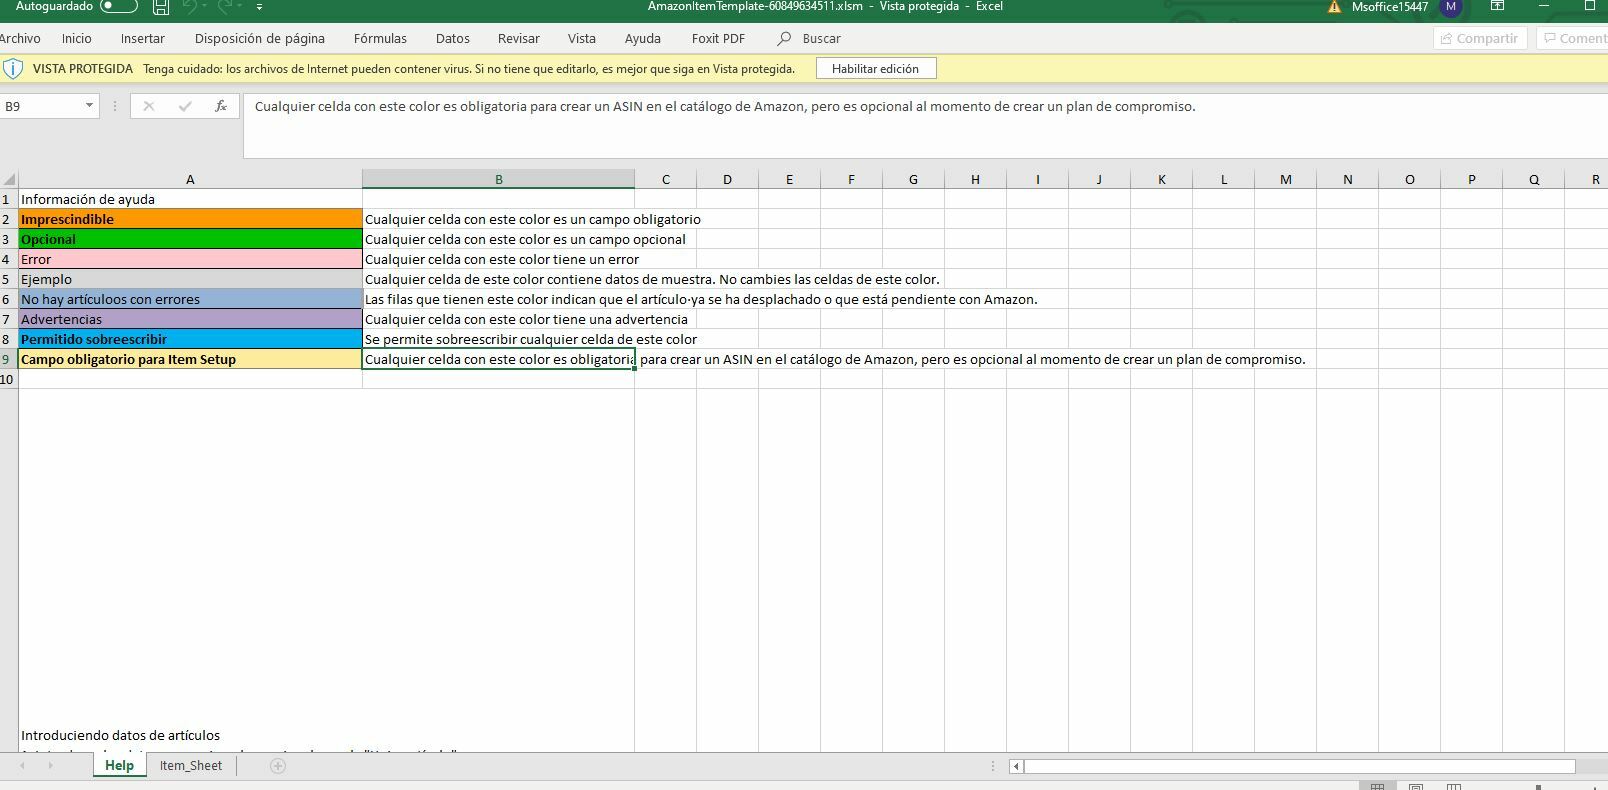Screen dimensions: 1608x790
Task: Click the Buscar magnifier search box
Action: click(810, 38)
